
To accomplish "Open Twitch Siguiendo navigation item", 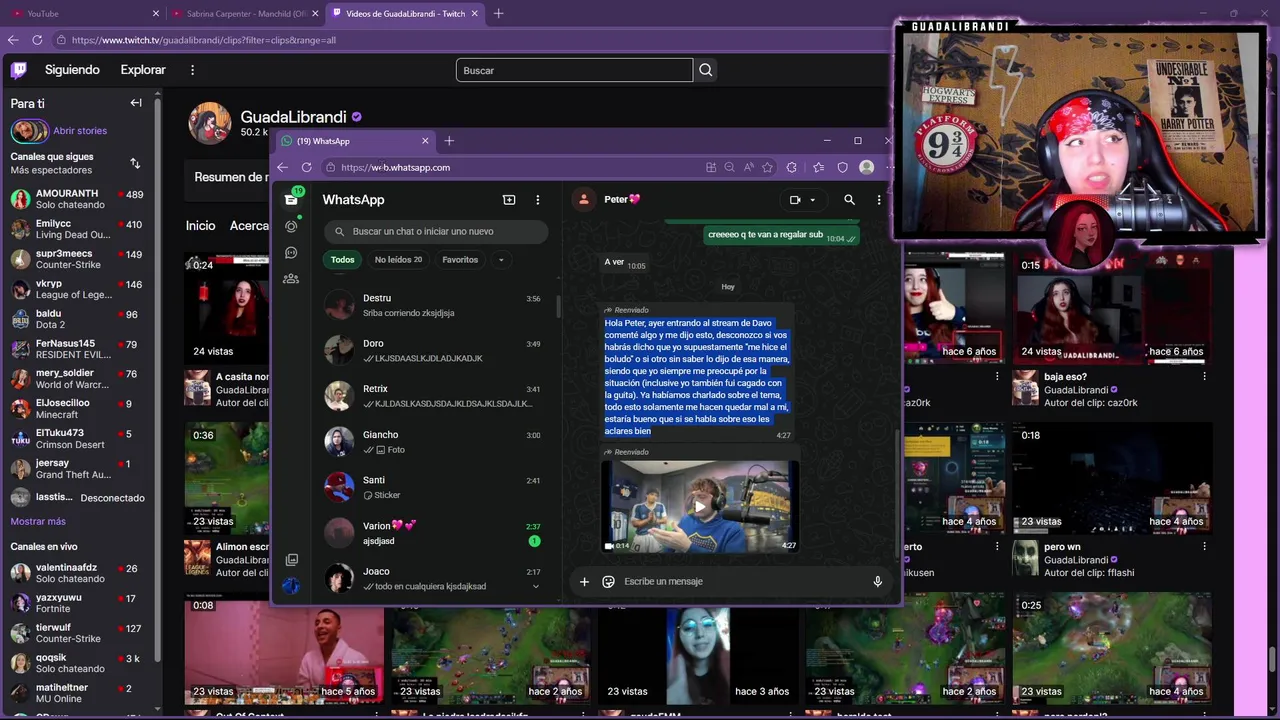I will point(72,70).
